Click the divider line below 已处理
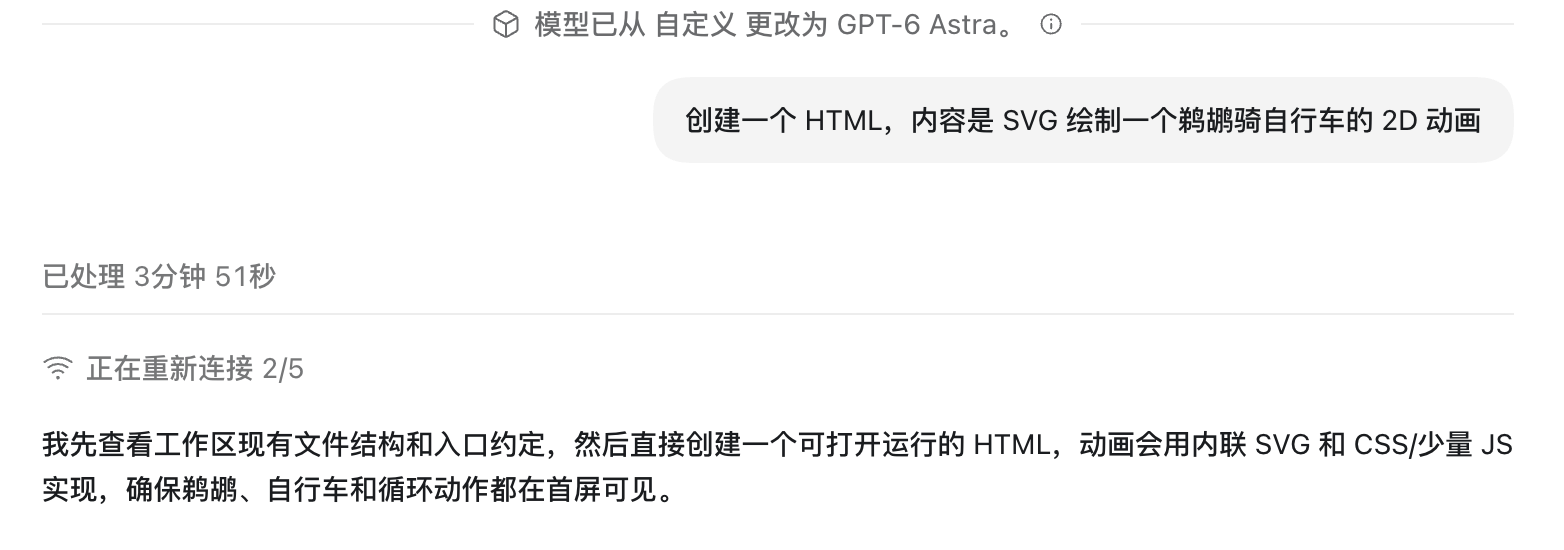Image resolution: width=1564 pixels, height=550 pixels. [777, 314]
